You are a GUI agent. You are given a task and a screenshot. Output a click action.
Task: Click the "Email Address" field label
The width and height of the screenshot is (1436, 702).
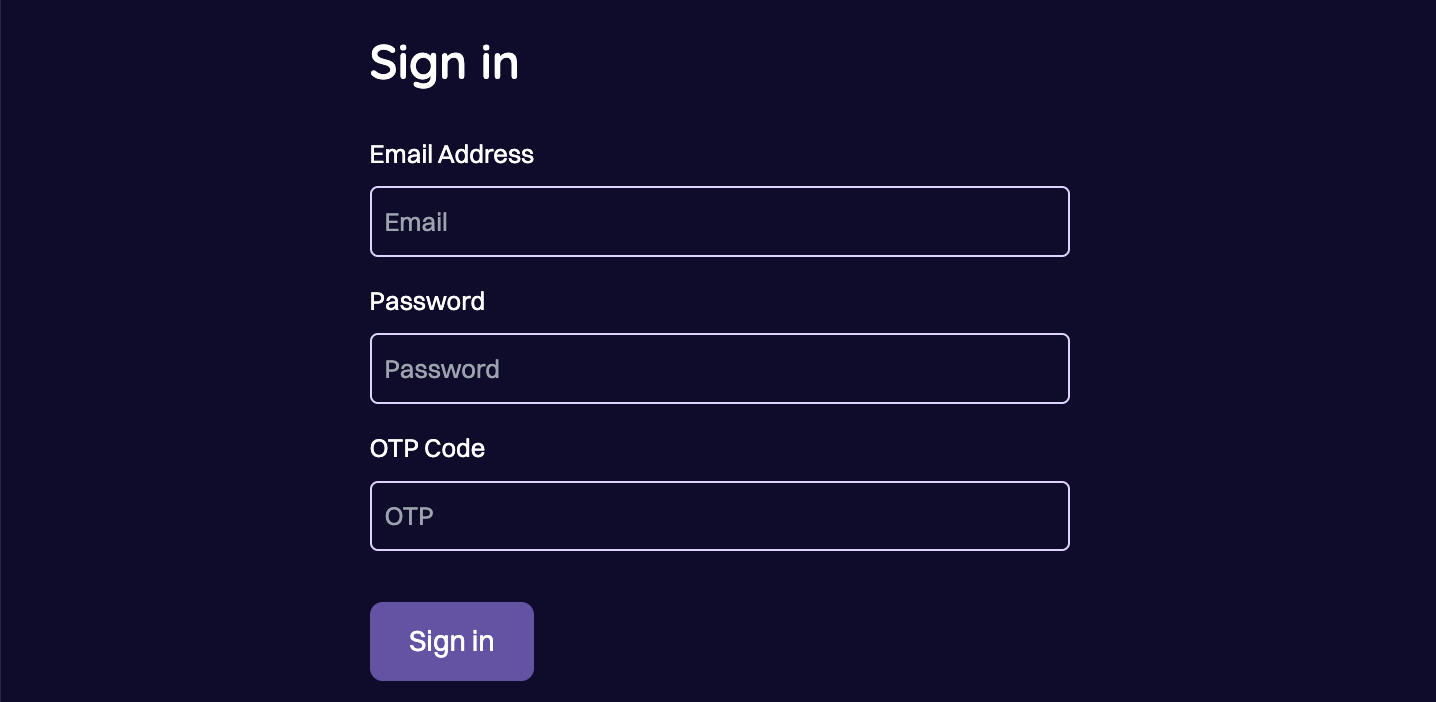[x=451, y=154]
